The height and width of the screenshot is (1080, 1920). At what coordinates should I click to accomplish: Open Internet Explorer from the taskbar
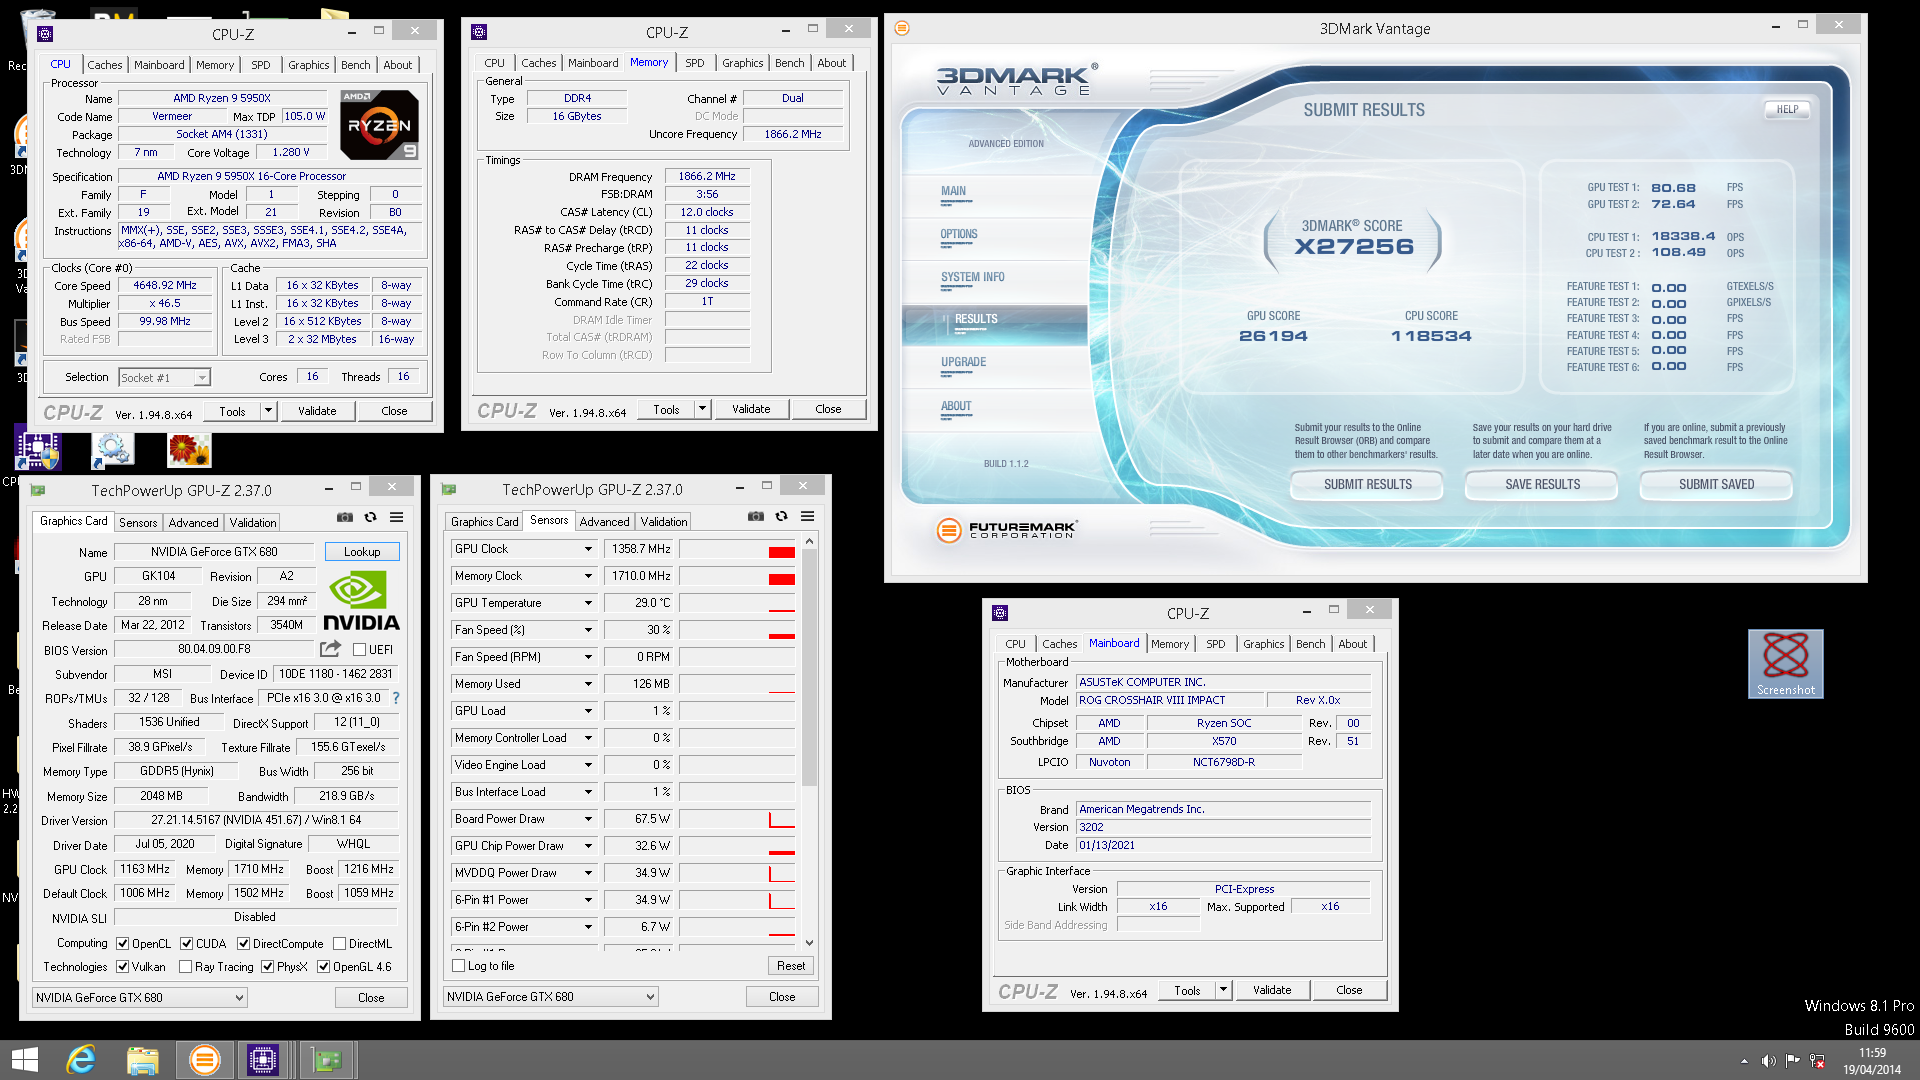(x=80, y=1060)
